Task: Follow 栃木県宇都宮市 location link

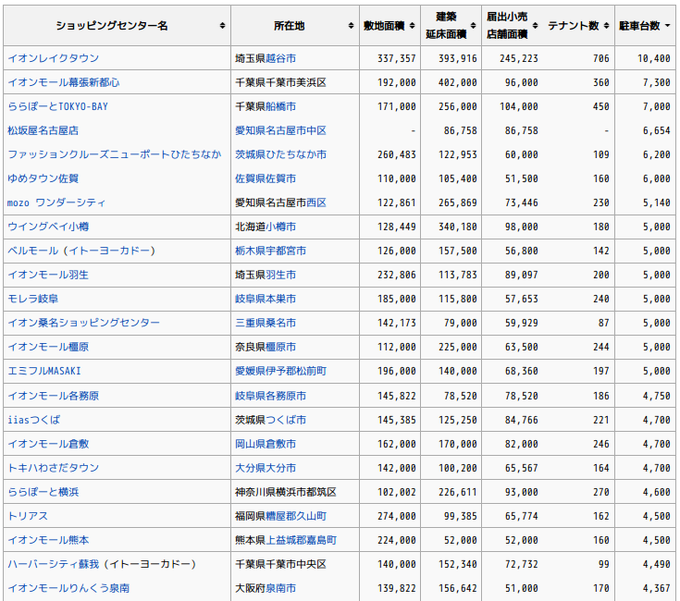Action: (271, 251)
